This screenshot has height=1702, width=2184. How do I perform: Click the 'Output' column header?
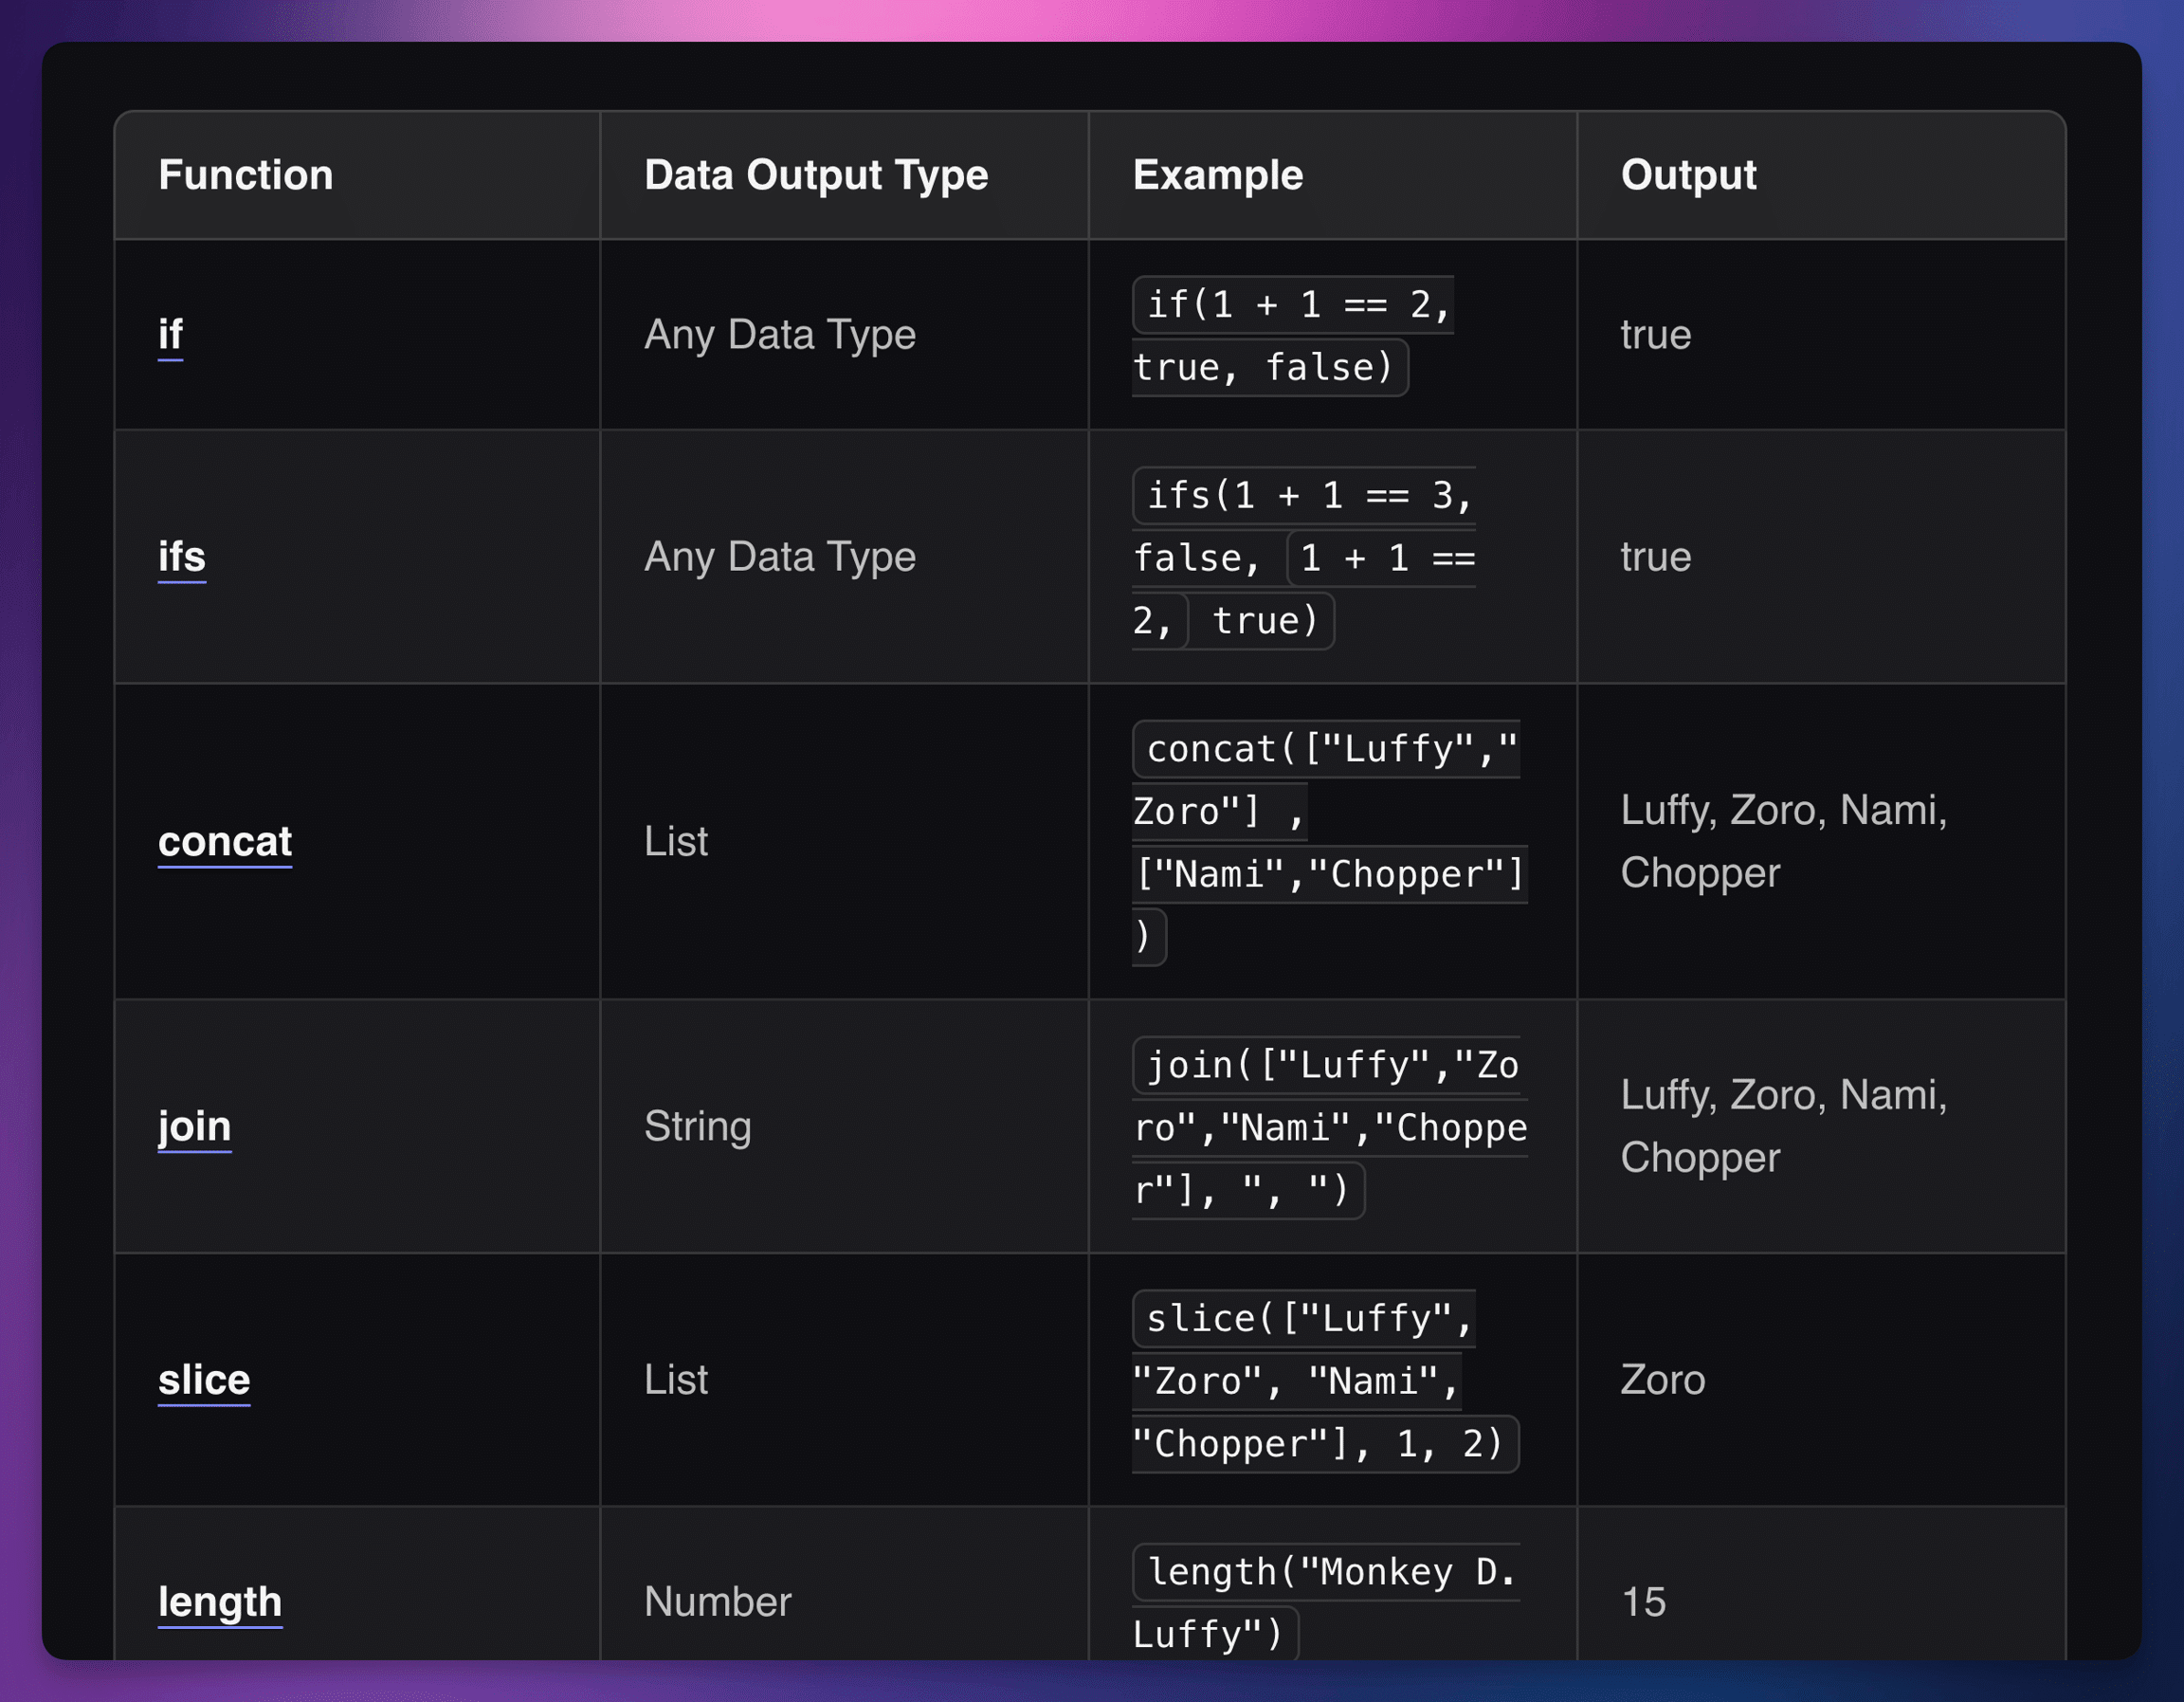pos(1687,175)
